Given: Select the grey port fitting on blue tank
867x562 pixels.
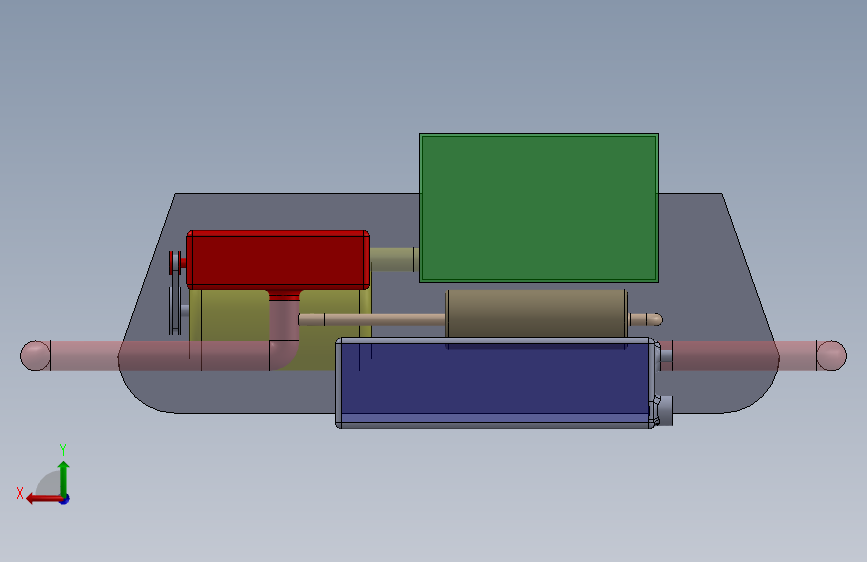Looking at the screenshot, I should 665,410.
